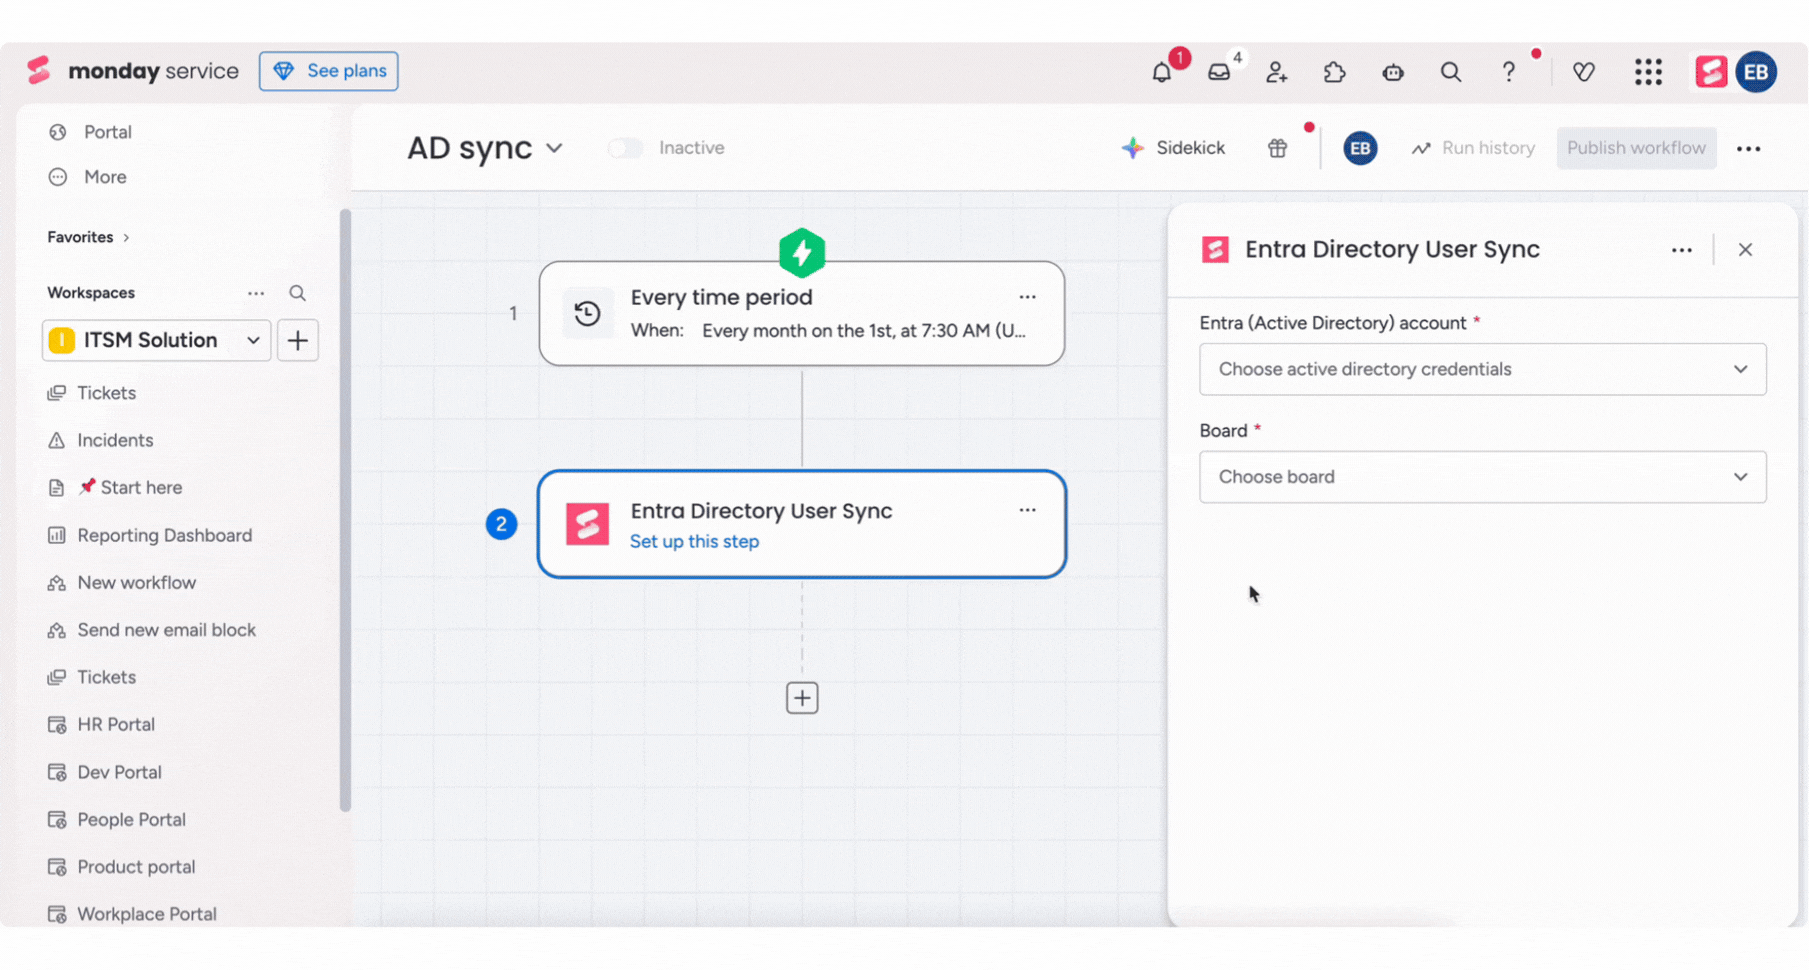Screen dimensions: 1809x970
Task: Open Send new email block workflow
Action: (166, 630)
